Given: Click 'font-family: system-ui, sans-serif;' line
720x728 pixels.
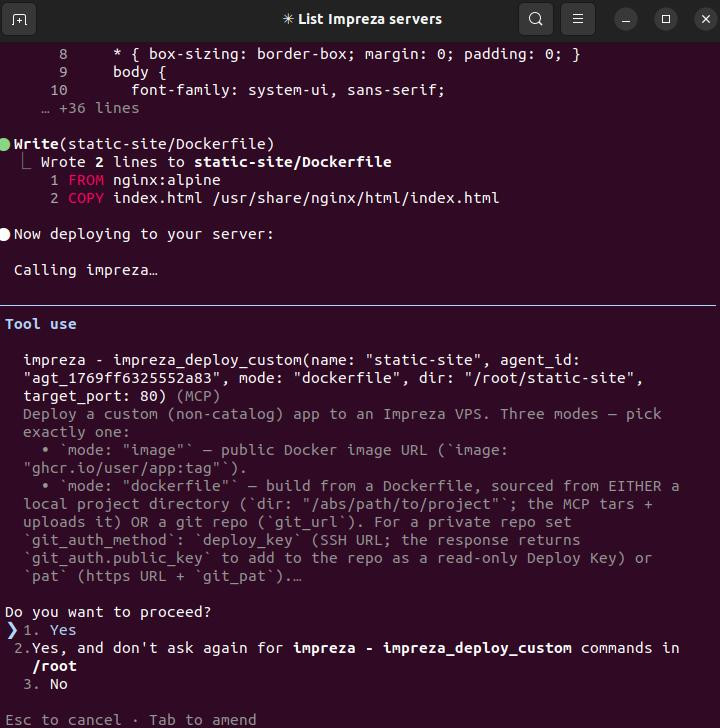Looking at the screenshot, I should click(x=288, y=90).
